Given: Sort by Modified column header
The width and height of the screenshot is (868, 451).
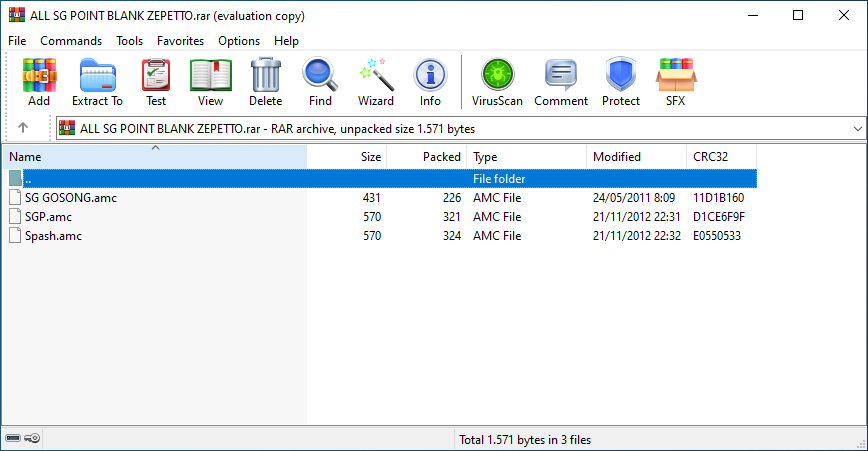Looking at the screenshot, I should 637,157.
